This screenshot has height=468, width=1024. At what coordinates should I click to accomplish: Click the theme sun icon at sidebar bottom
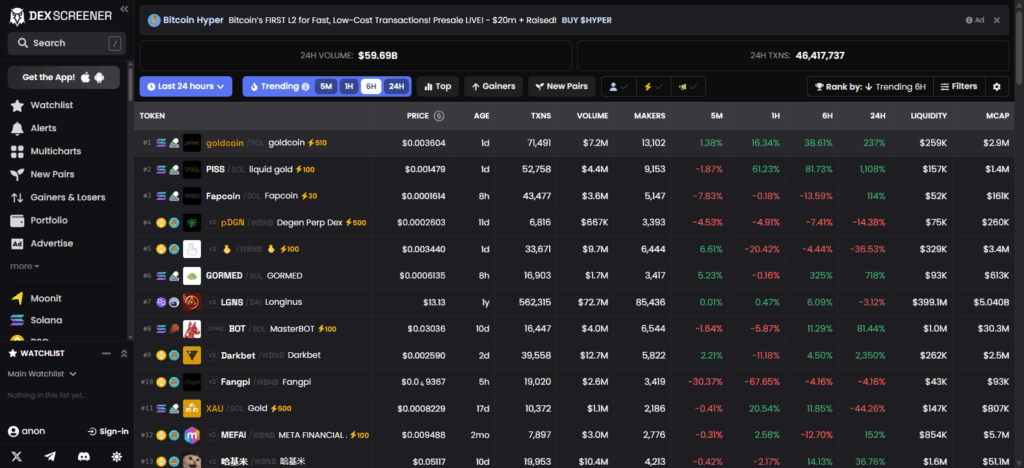116,456
